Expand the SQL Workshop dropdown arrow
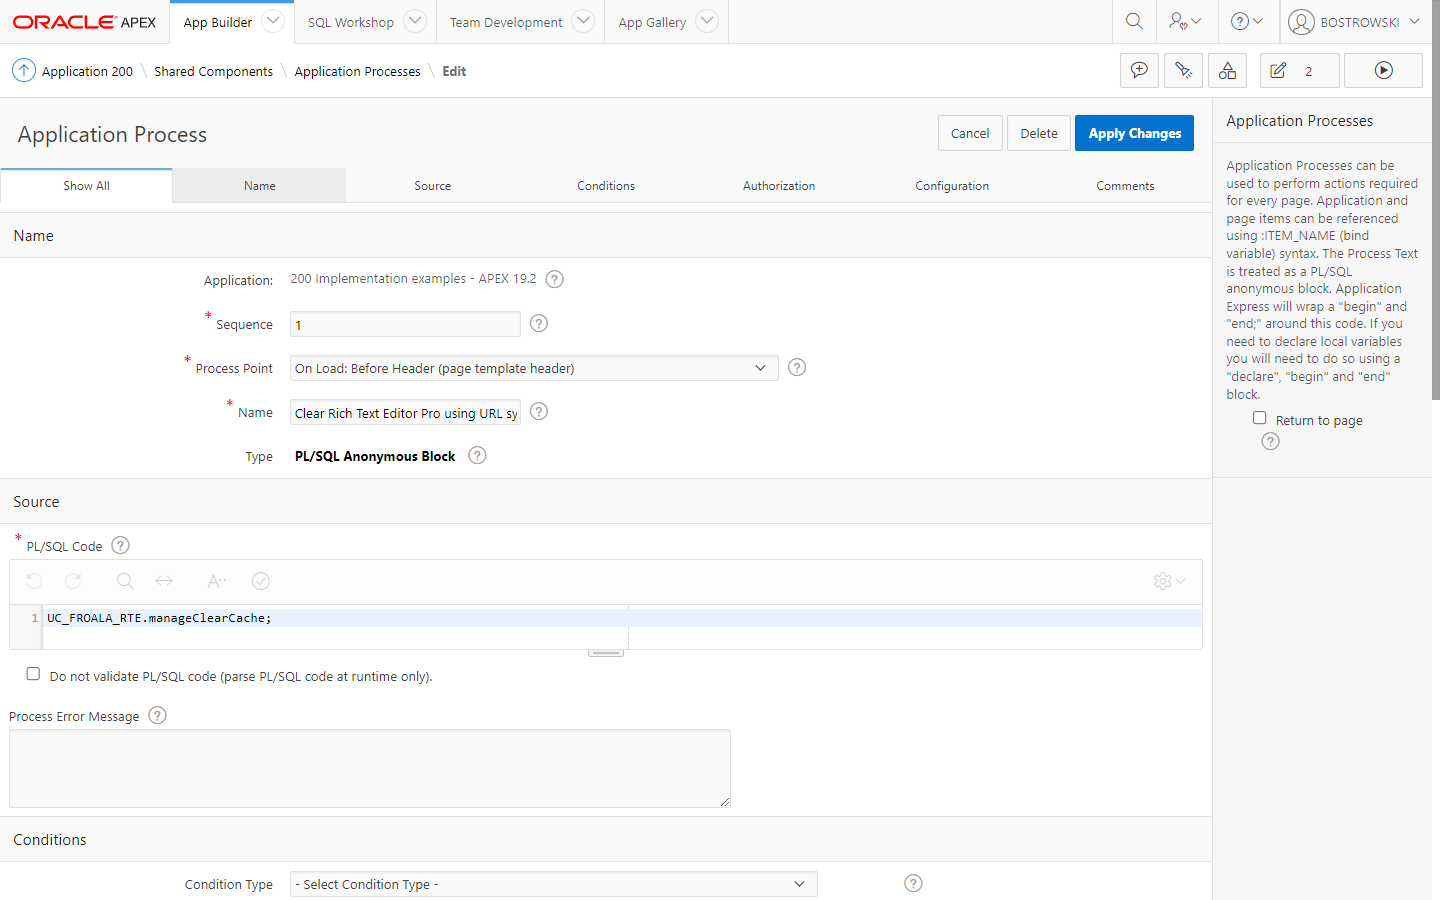 [415, 21]
